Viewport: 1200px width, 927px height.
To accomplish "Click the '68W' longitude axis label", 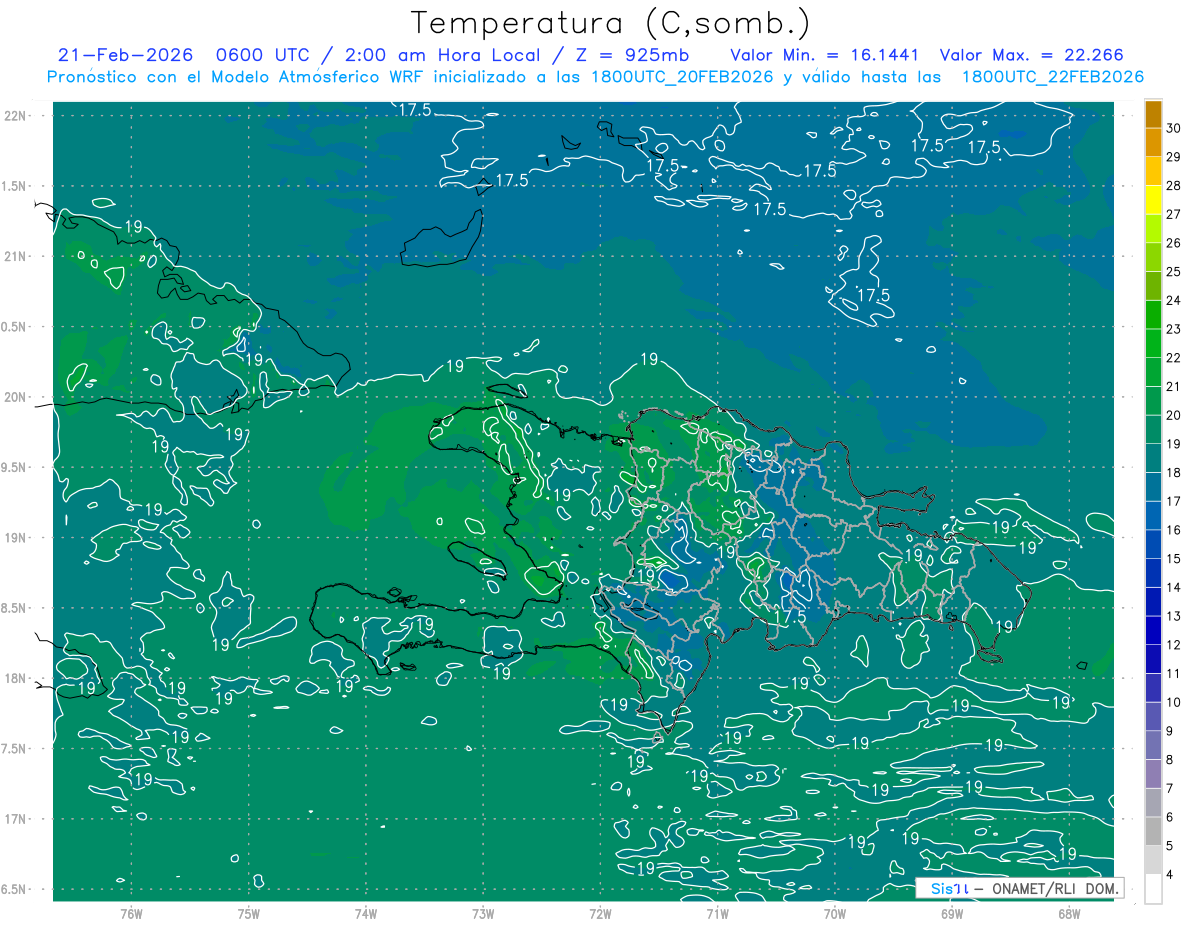I will pos(1069,914).
